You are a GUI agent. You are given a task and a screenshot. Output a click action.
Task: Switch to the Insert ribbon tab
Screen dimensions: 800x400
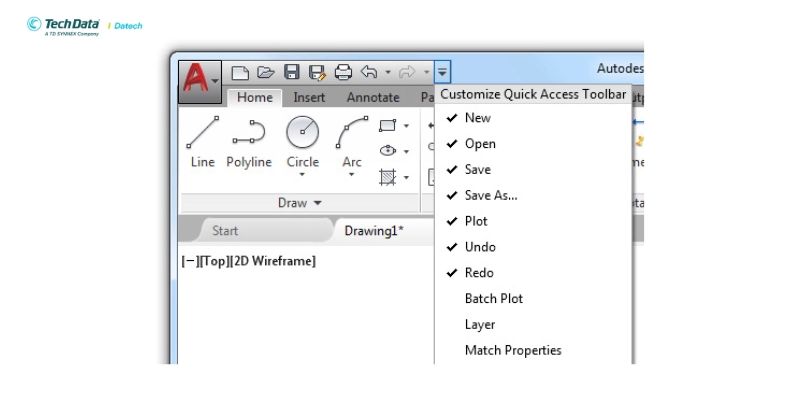(x=309, y=97)
